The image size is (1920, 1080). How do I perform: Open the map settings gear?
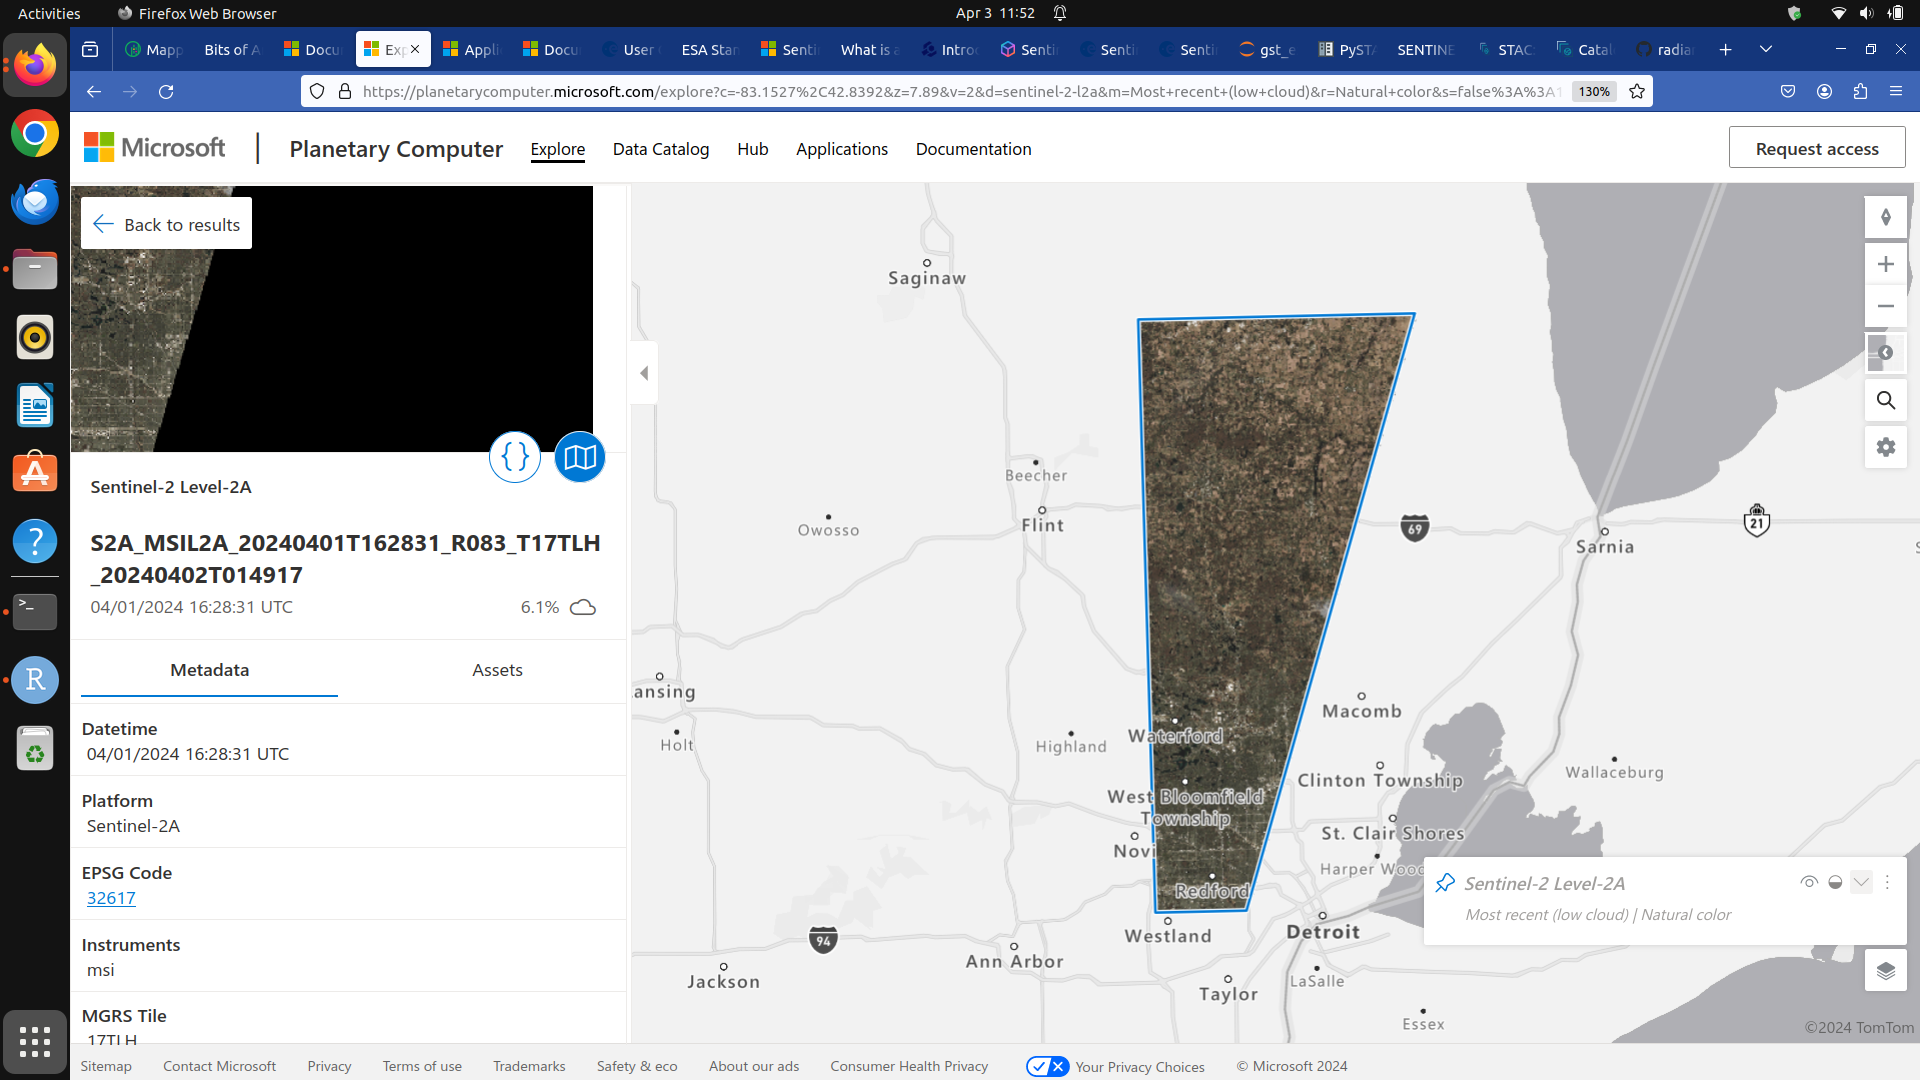pos(1886,447)
